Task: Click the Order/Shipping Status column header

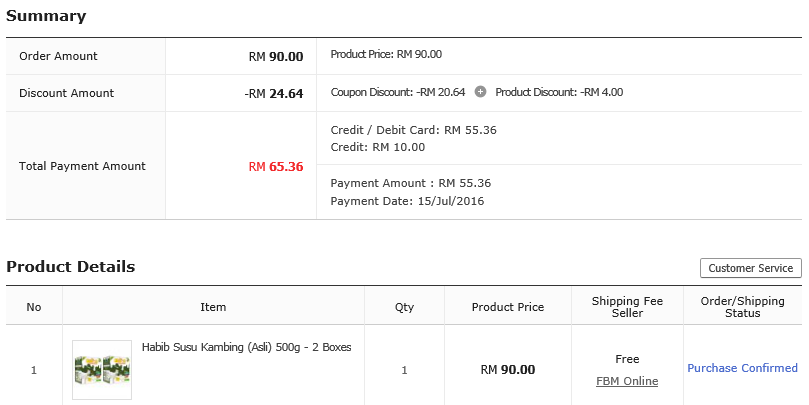Action: 742,307
